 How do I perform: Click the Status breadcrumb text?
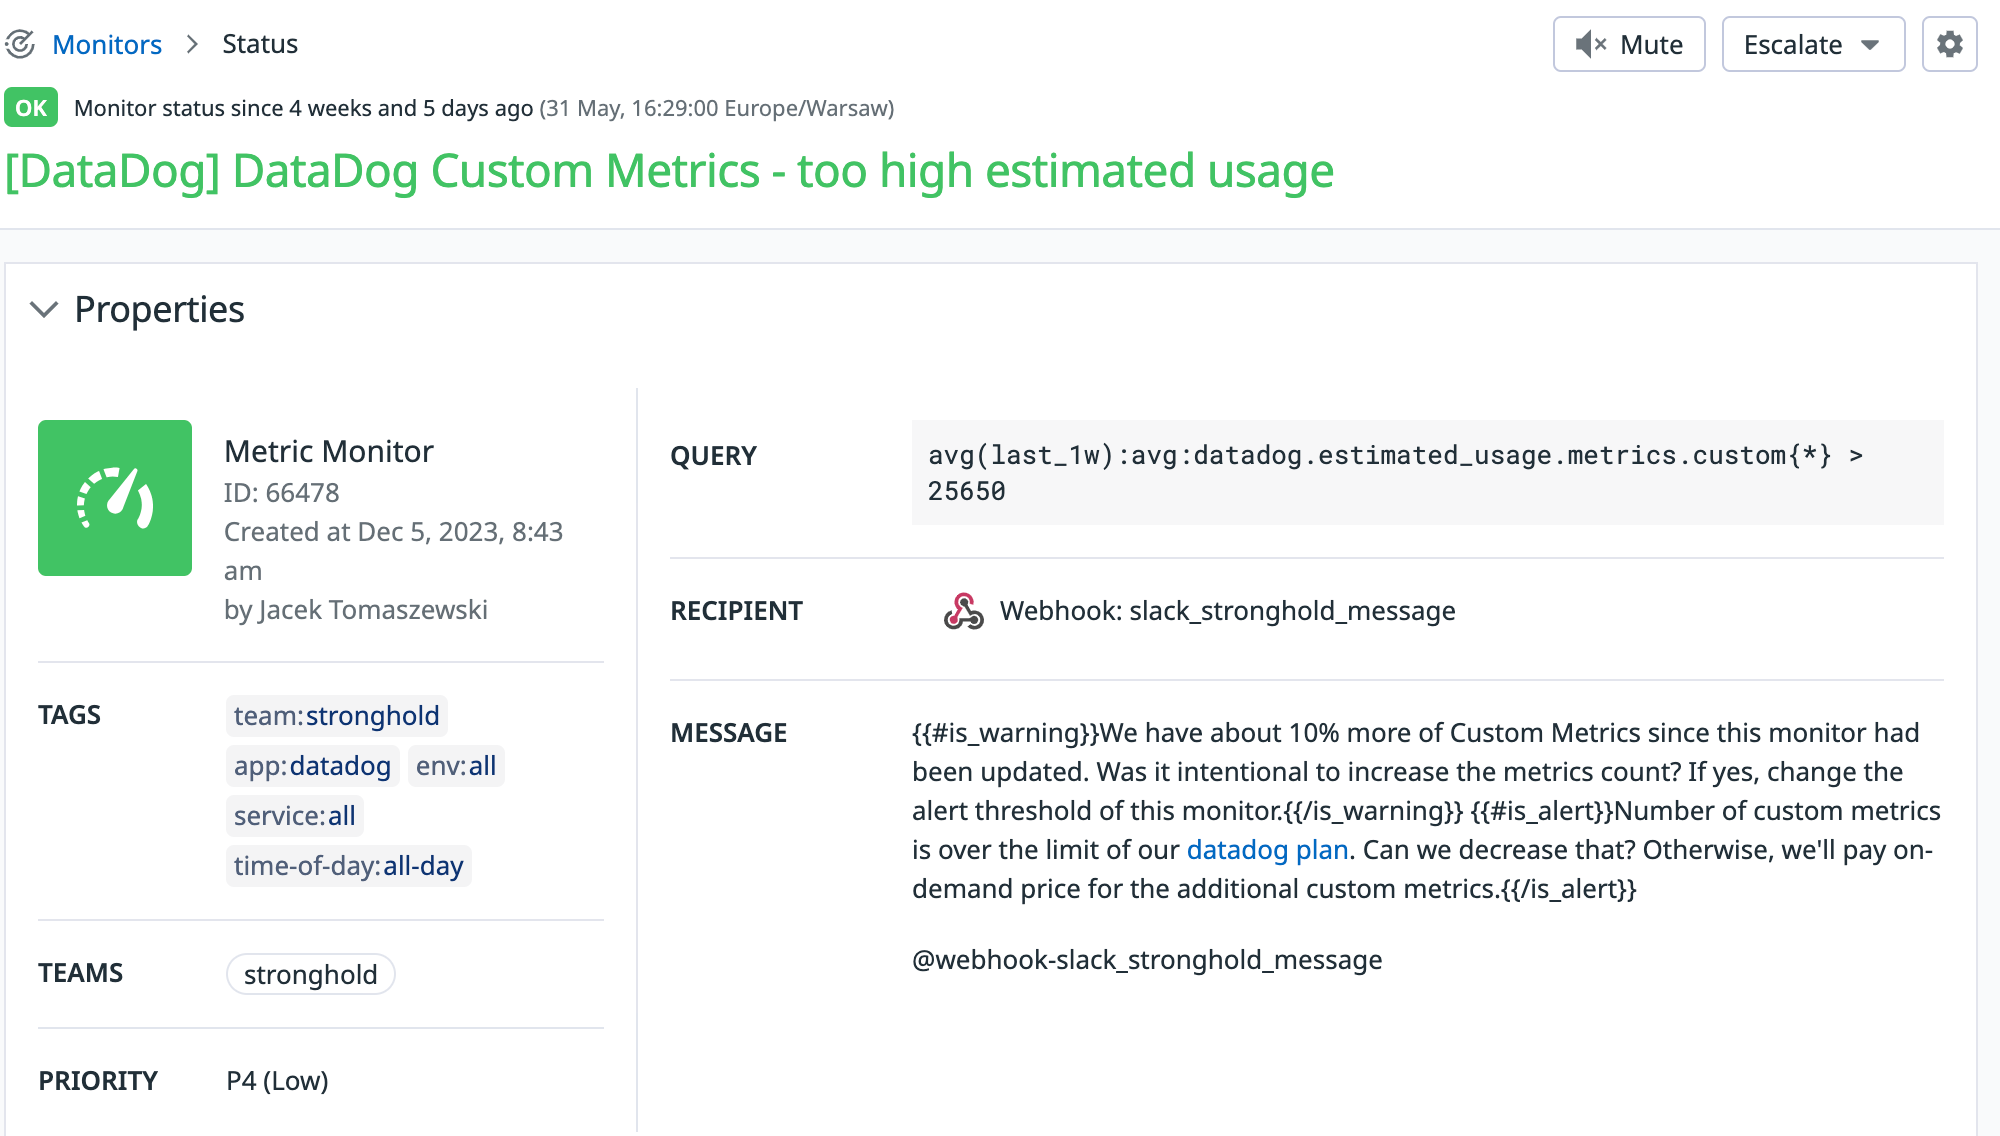point(260,44)
